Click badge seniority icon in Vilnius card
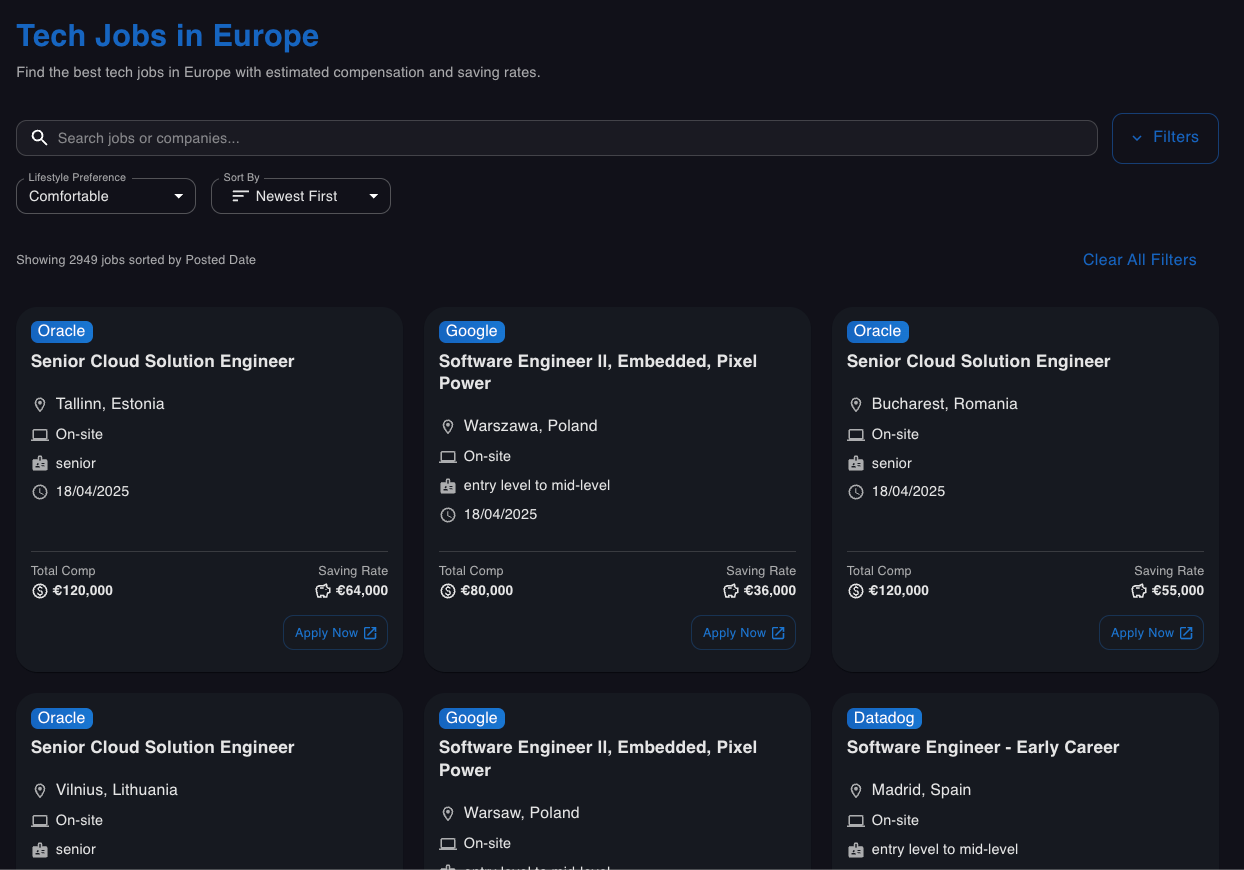The height and width of the screenshot is (870, 1244). coord(40,850)
